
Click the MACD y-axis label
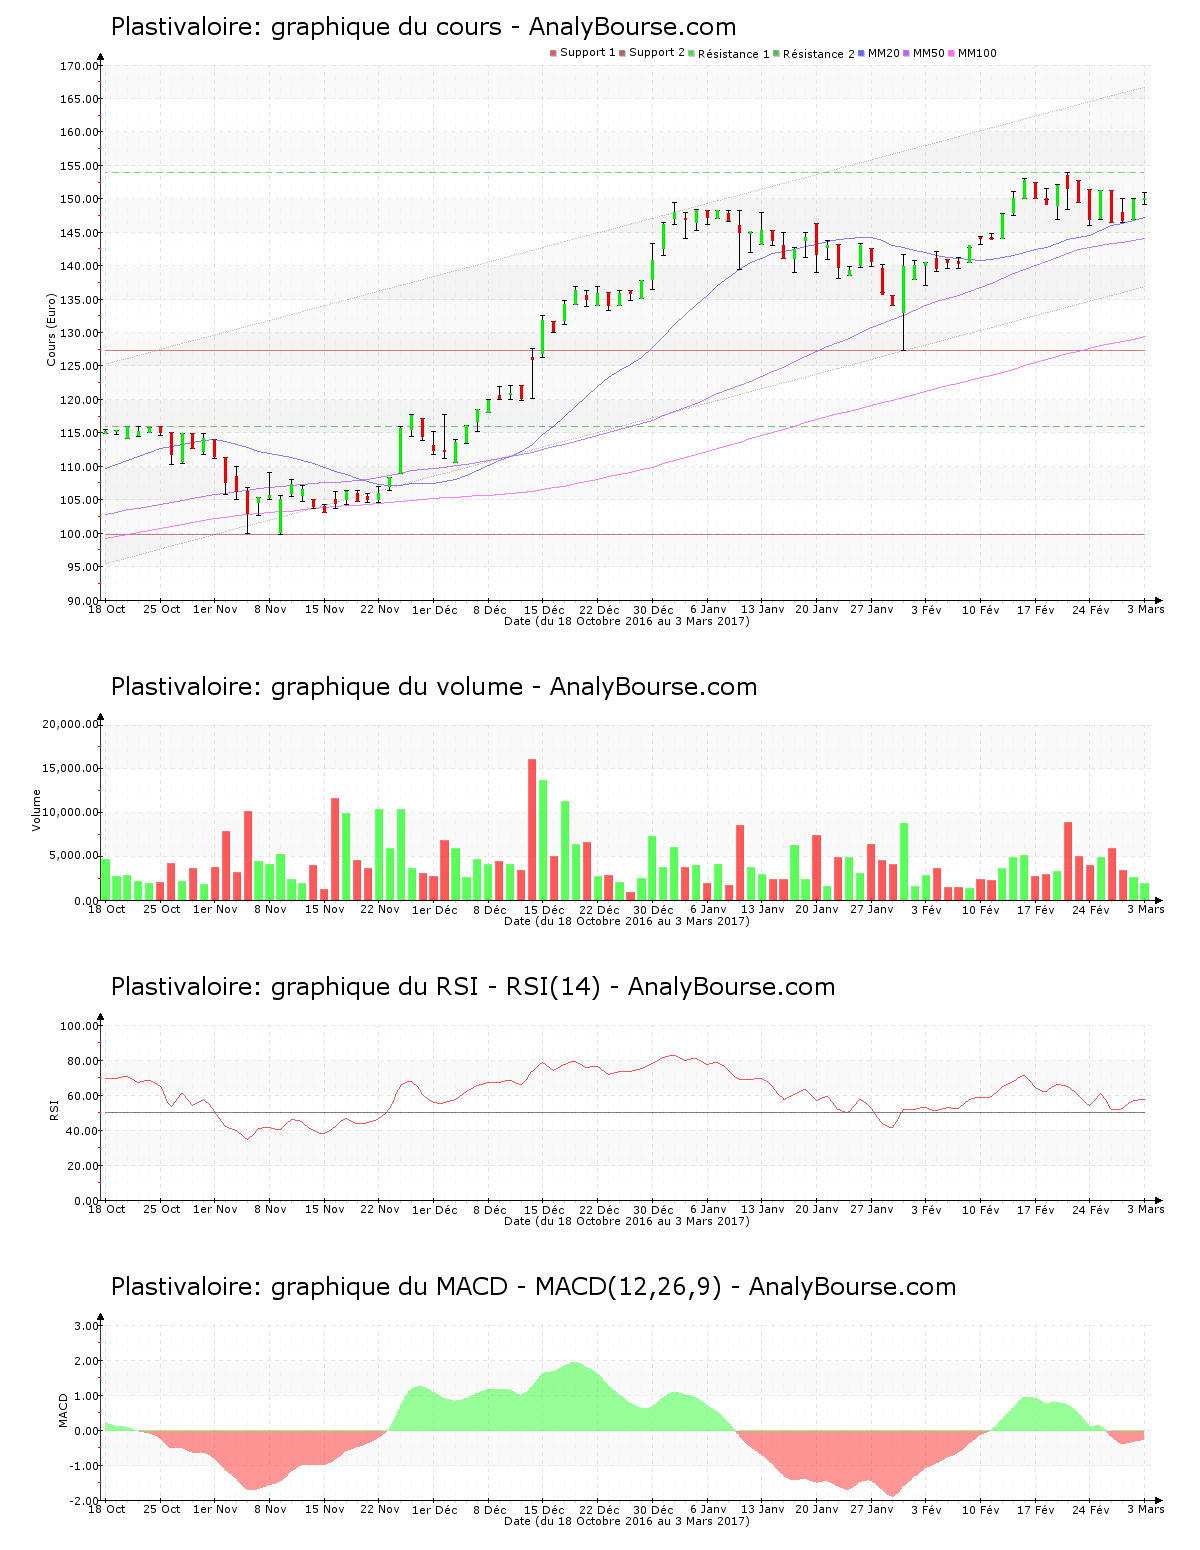[x=64, y=1410]
